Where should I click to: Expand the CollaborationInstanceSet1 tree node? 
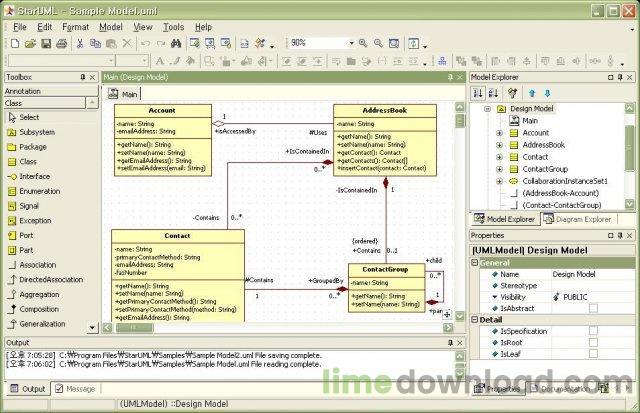click(x=499, y=181)
